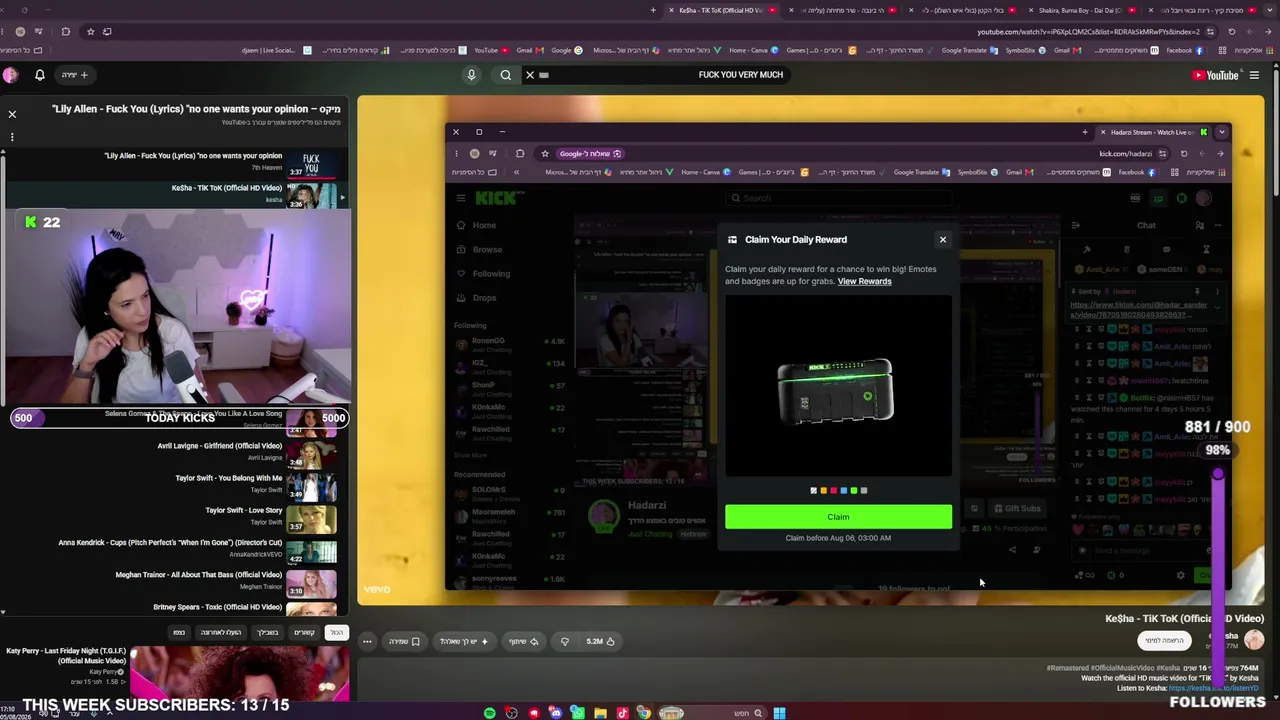Select the קשורים filter chip
The image size is (1280, 720).
(x=305, y=632)
